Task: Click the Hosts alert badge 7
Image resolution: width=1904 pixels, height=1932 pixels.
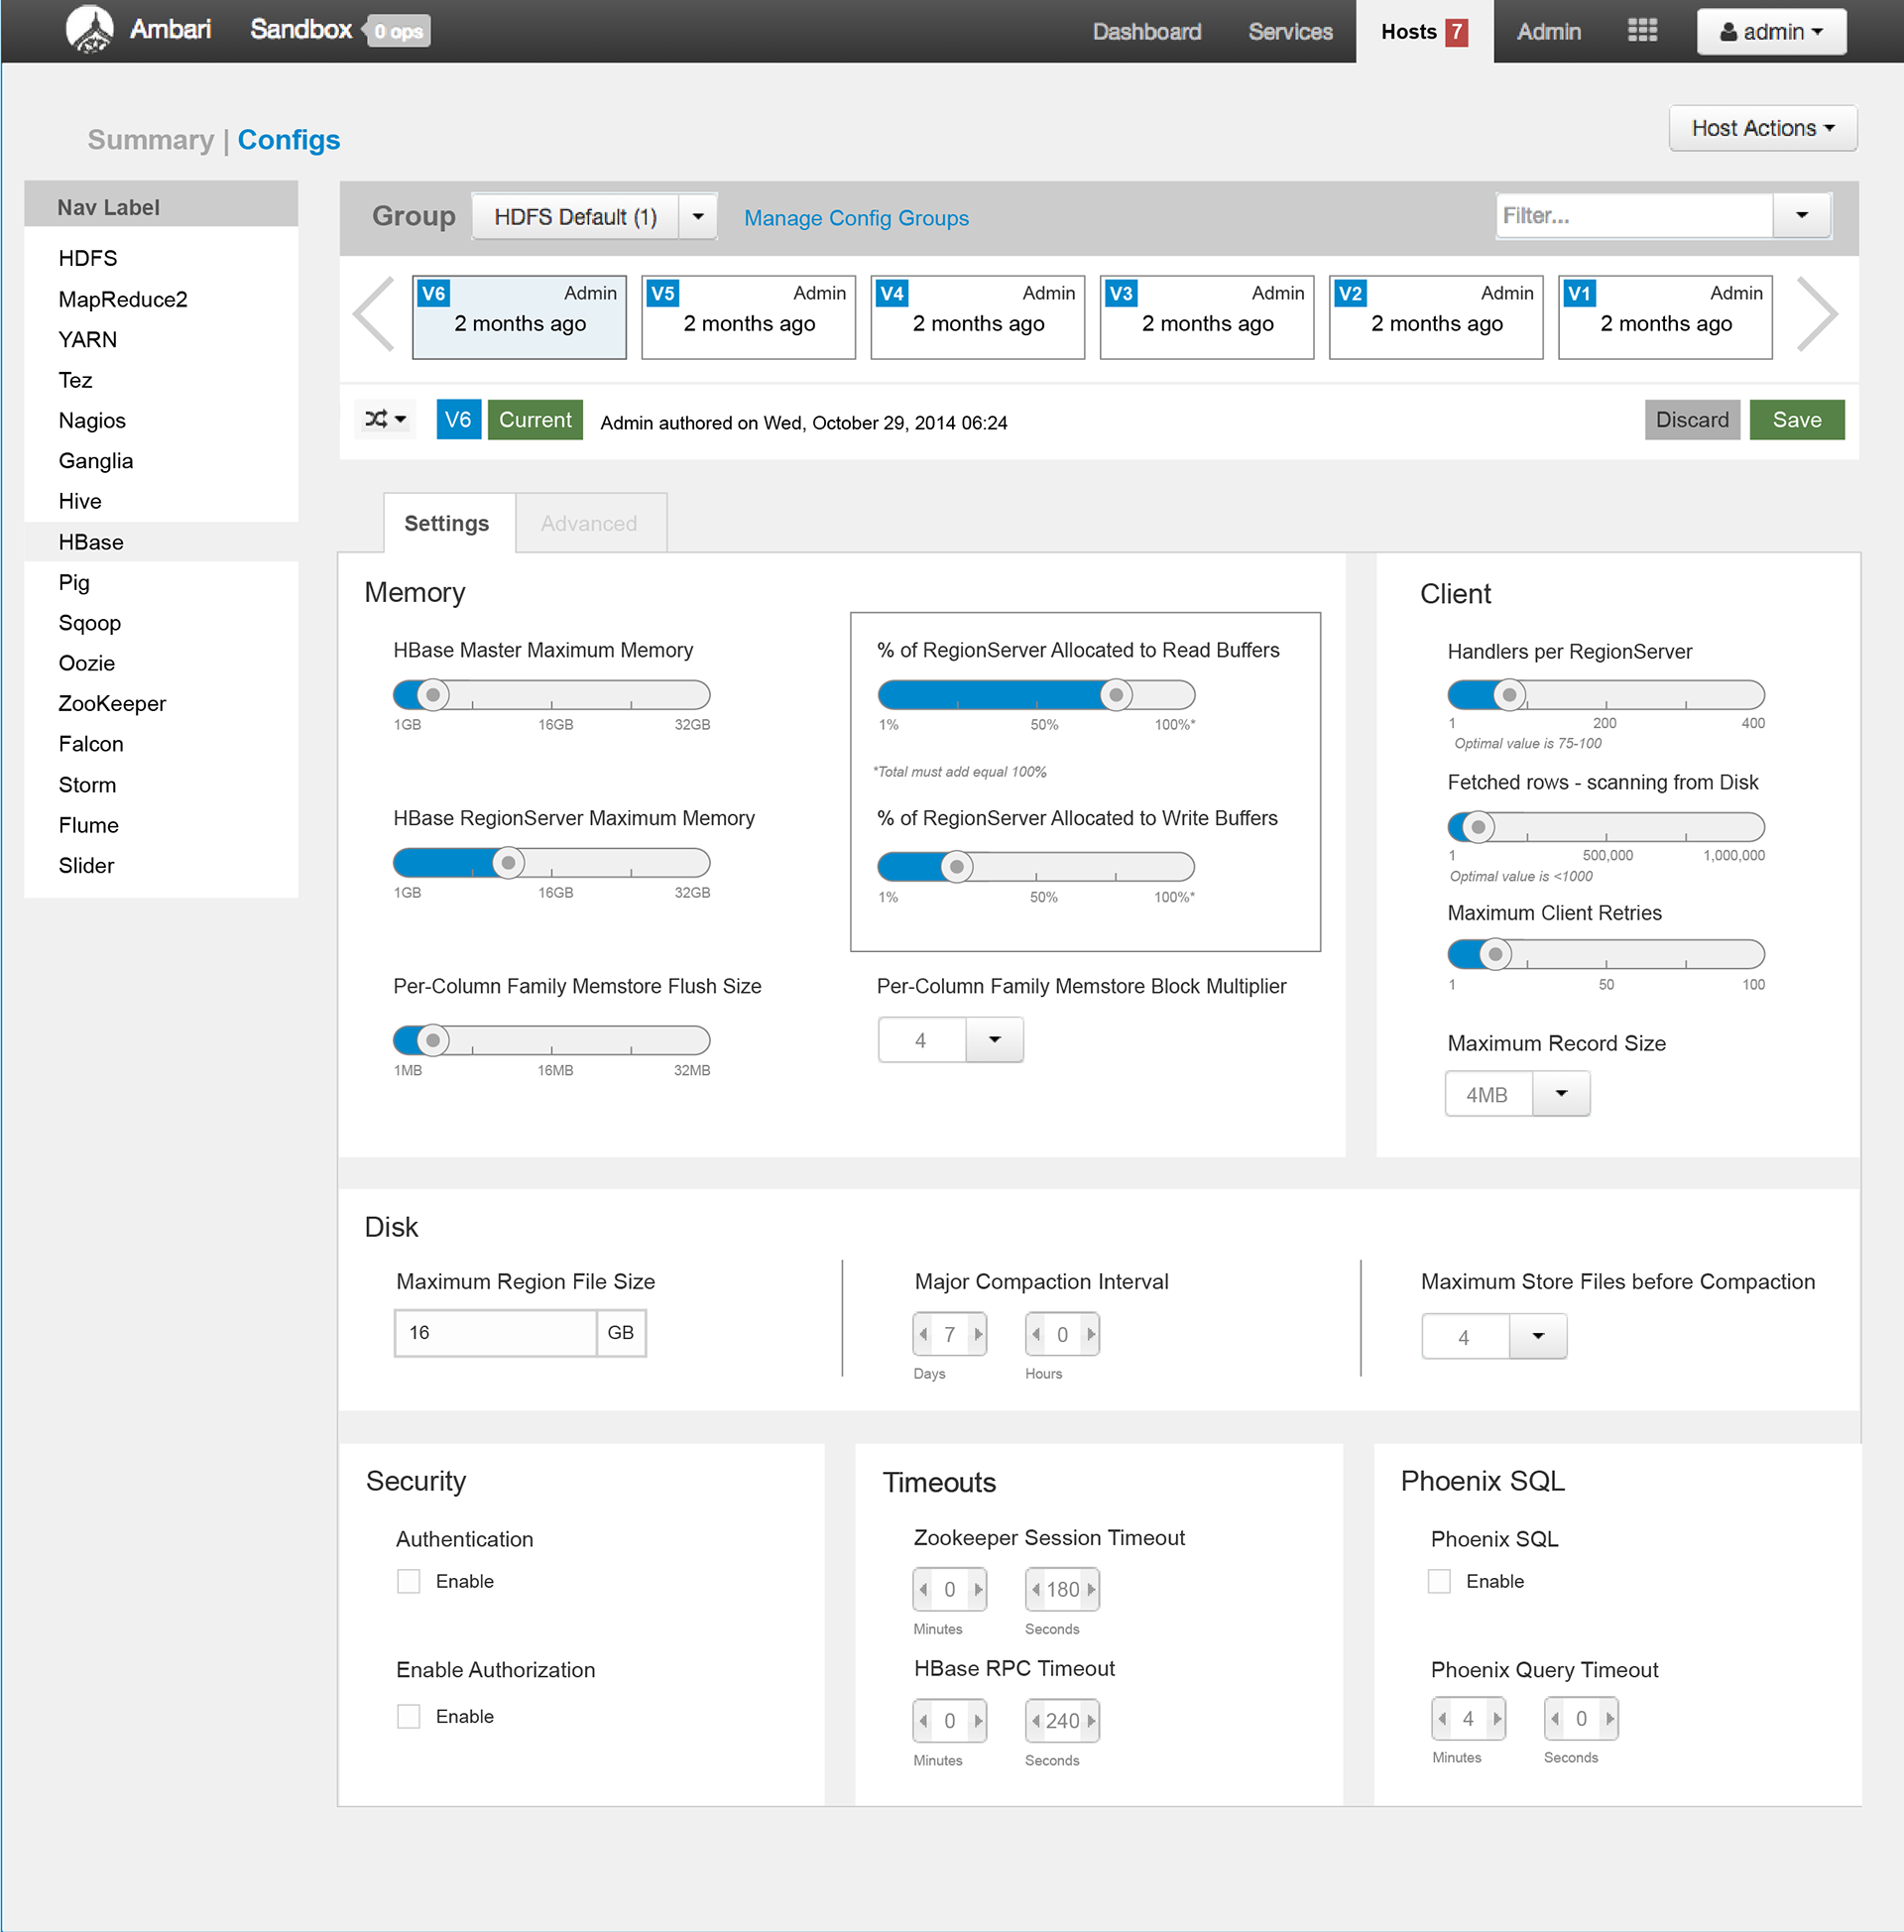Action: point(1457,32)
